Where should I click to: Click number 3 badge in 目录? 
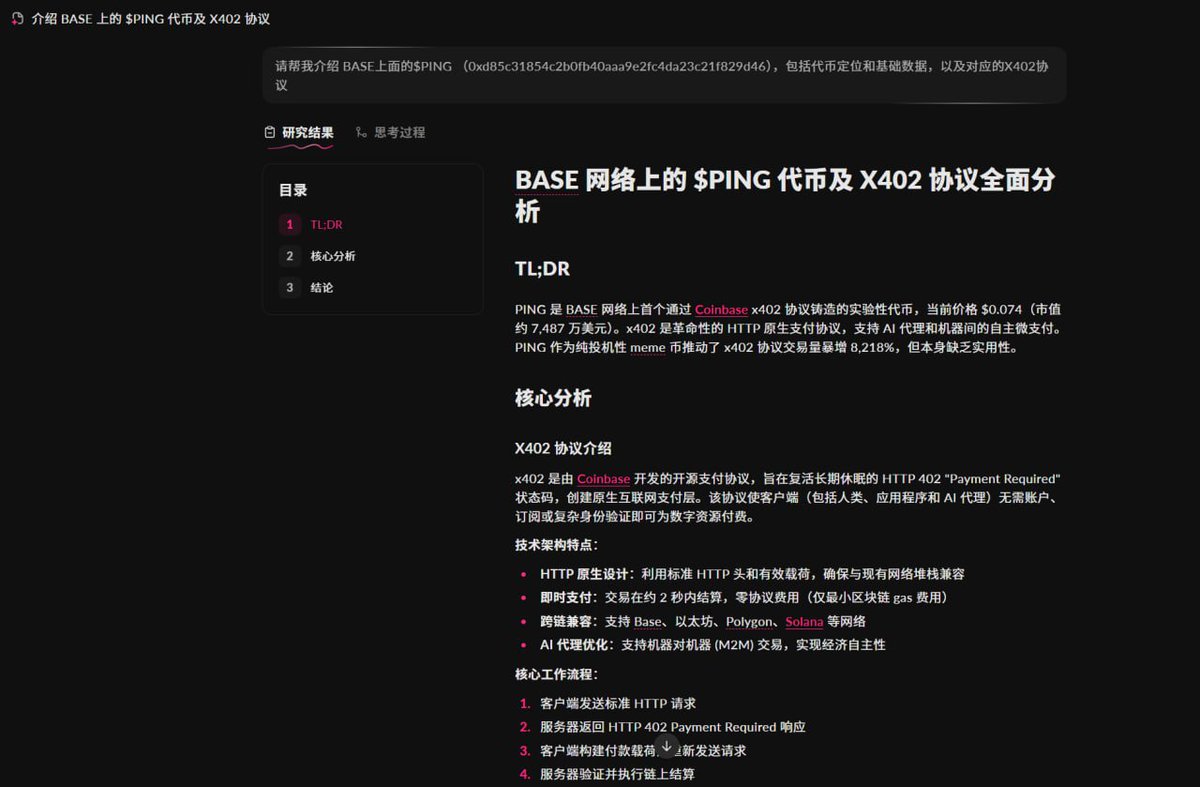tap(290, 288)
